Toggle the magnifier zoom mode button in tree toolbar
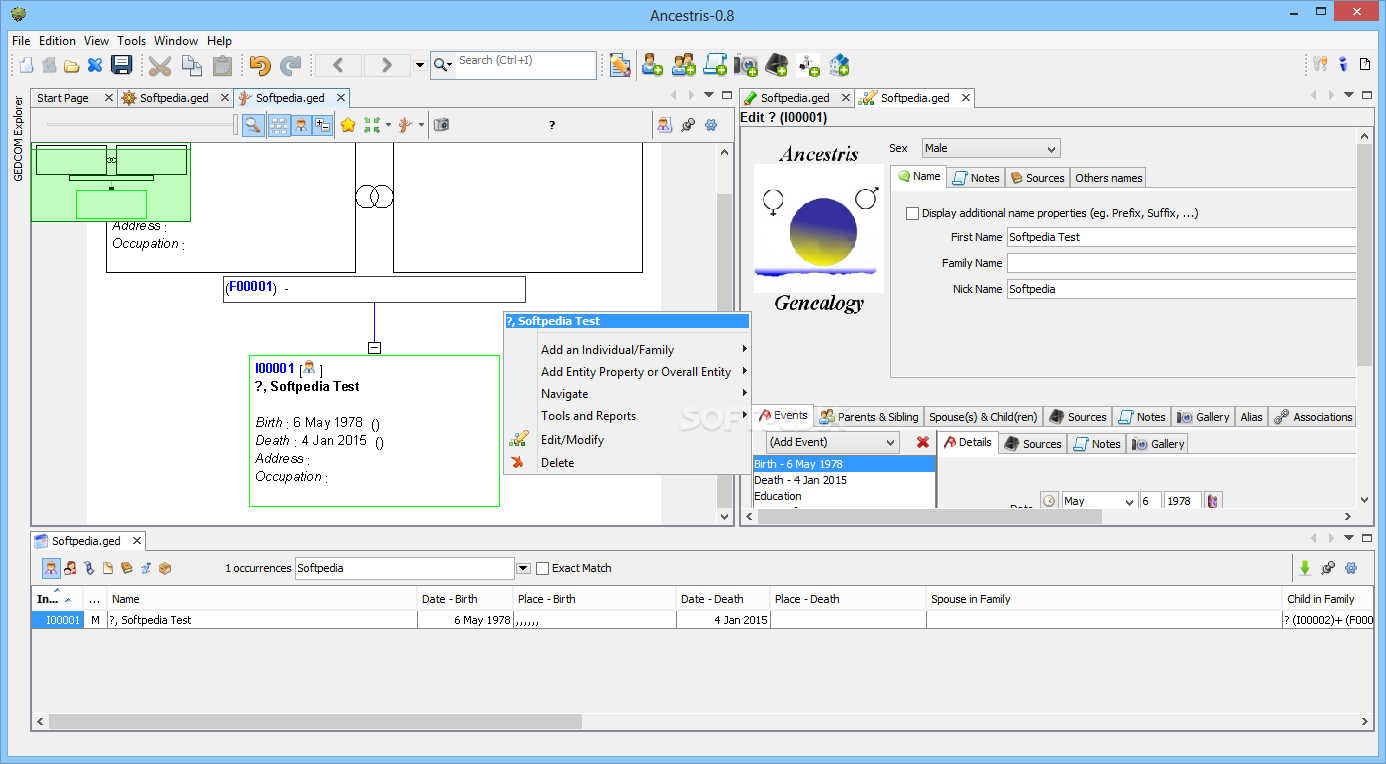 coord(253,125)
